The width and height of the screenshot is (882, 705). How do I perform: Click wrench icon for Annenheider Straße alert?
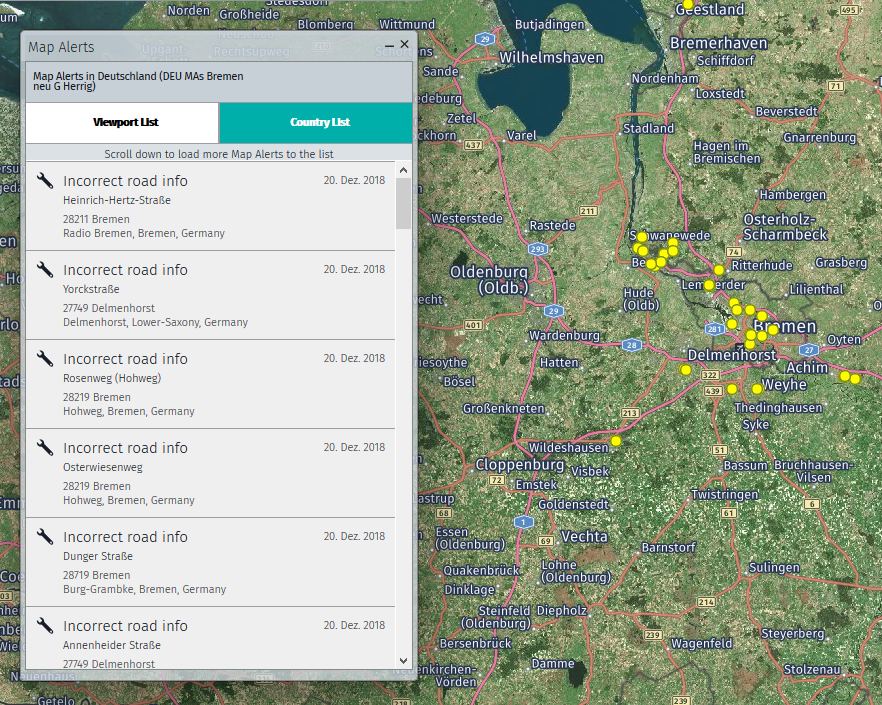coord(45,625)
